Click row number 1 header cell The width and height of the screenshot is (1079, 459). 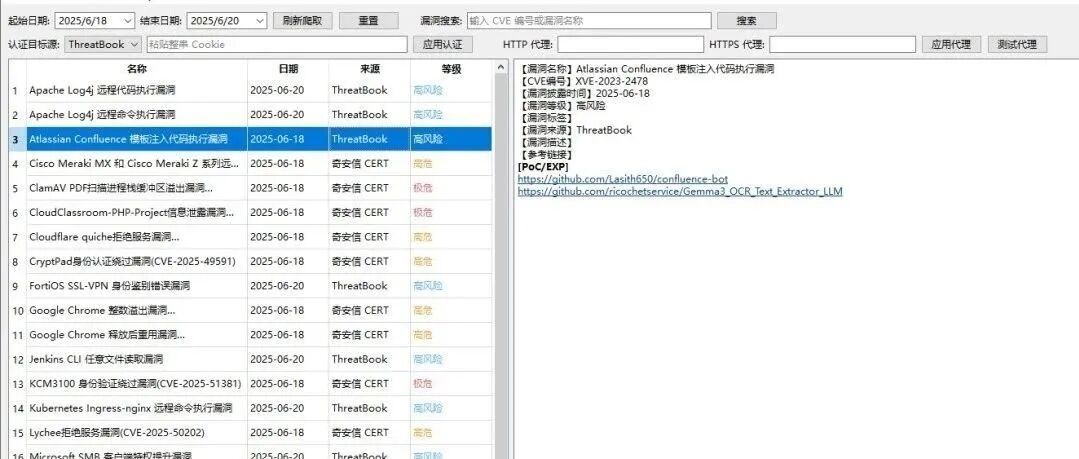tap(17, 90)
